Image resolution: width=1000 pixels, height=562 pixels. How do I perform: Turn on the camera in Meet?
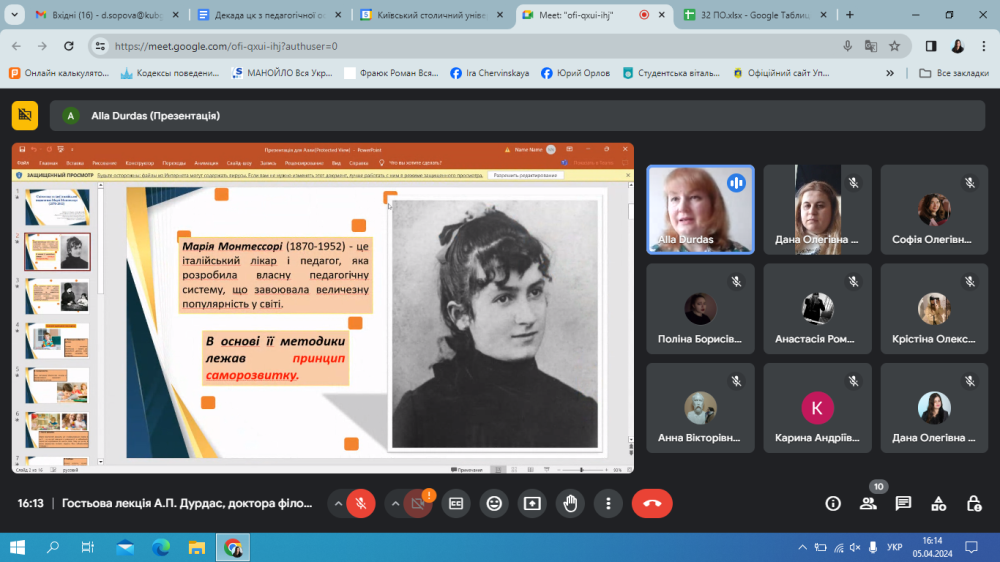(418, 503)
